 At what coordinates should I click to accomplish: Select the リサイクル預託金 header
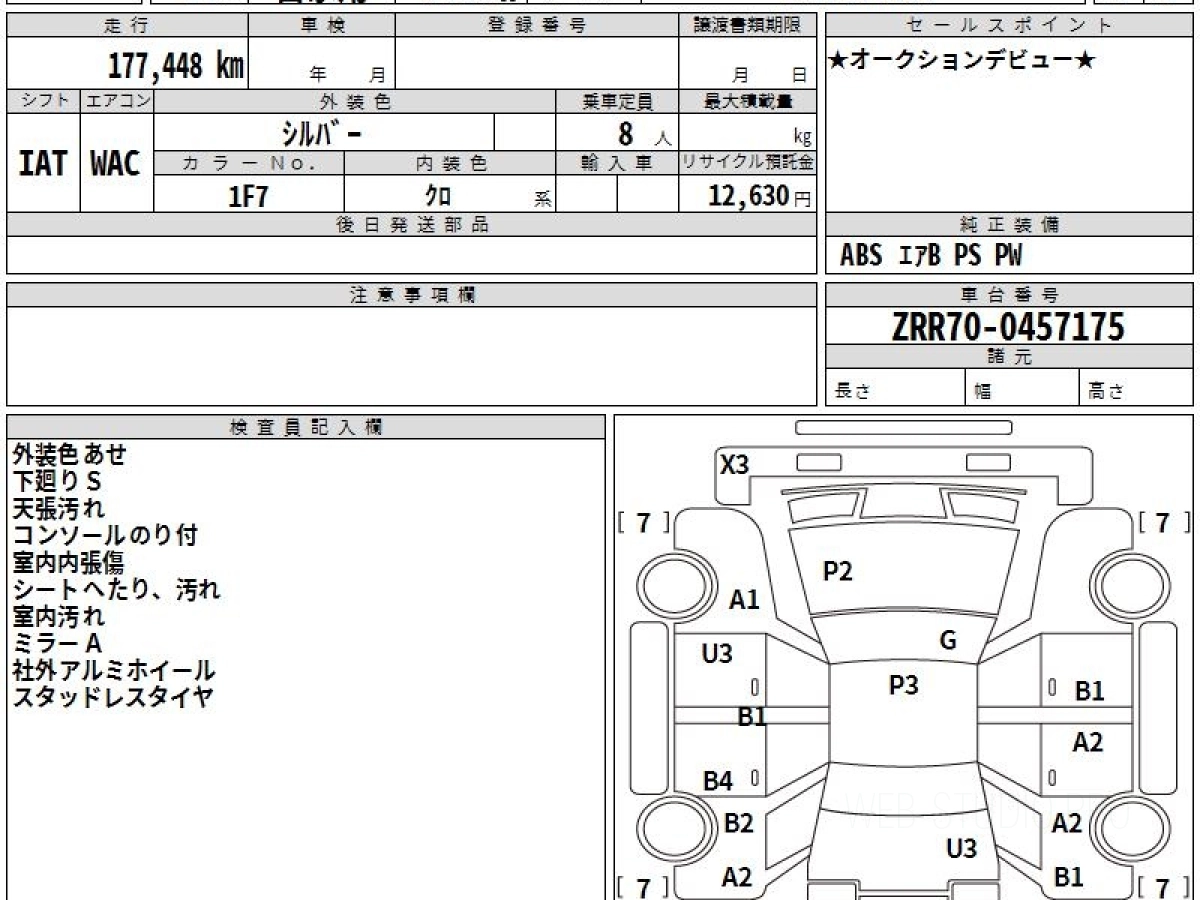tap(748, 163)
